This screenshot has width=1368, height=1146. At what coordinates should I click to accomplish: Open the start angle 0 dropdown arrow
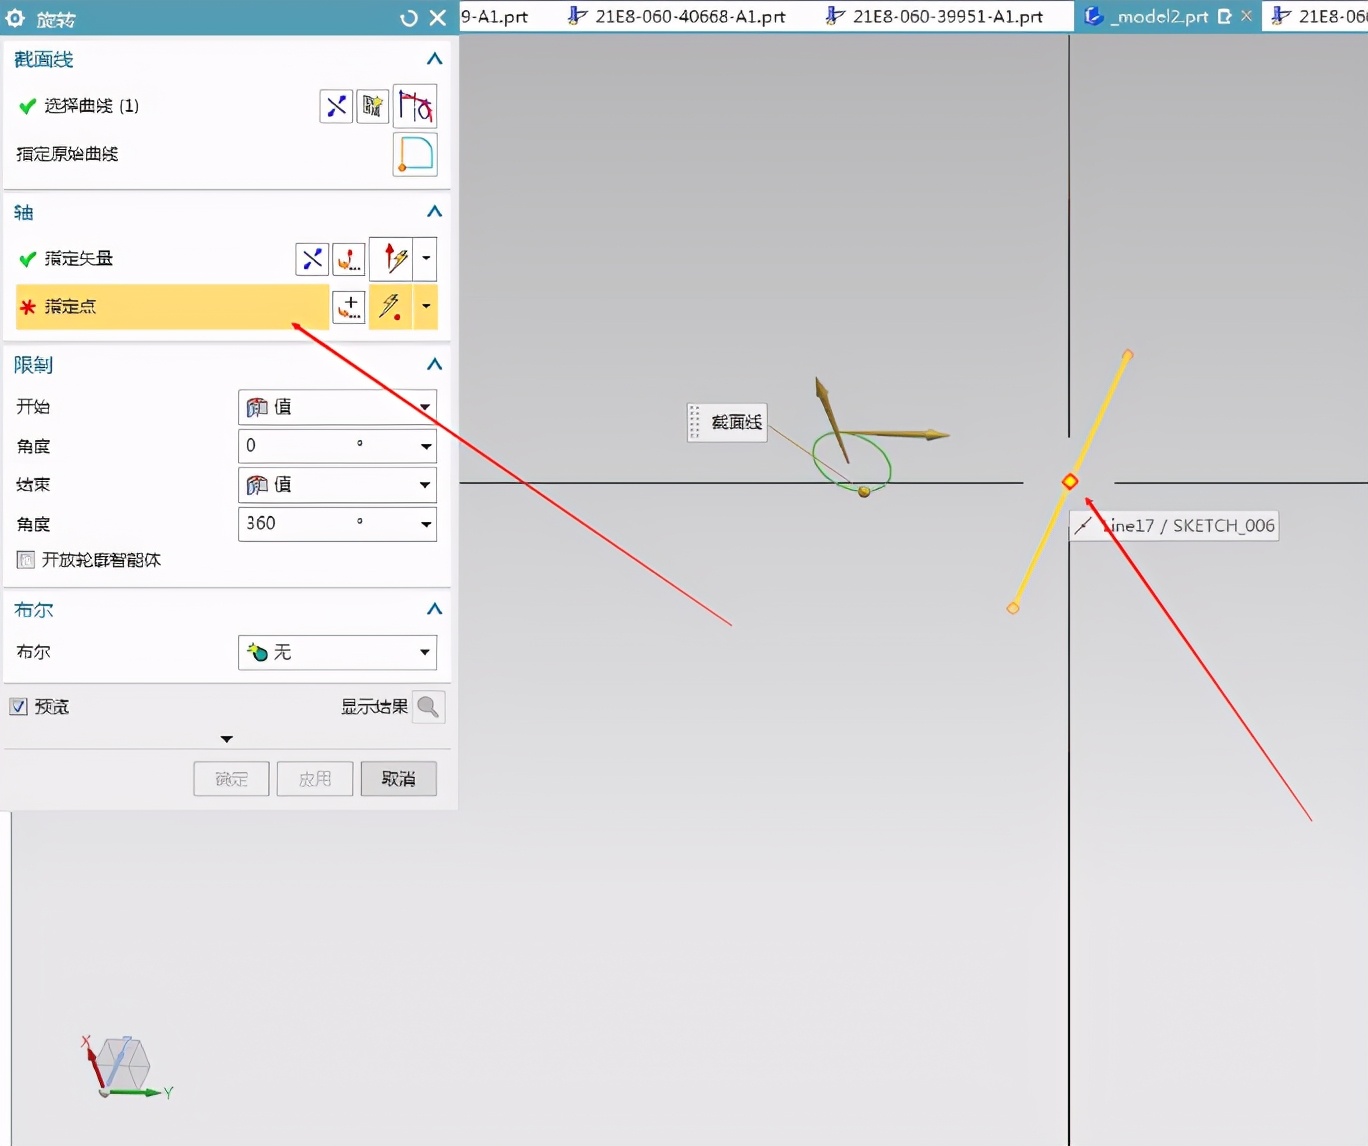tap(426, 446)
